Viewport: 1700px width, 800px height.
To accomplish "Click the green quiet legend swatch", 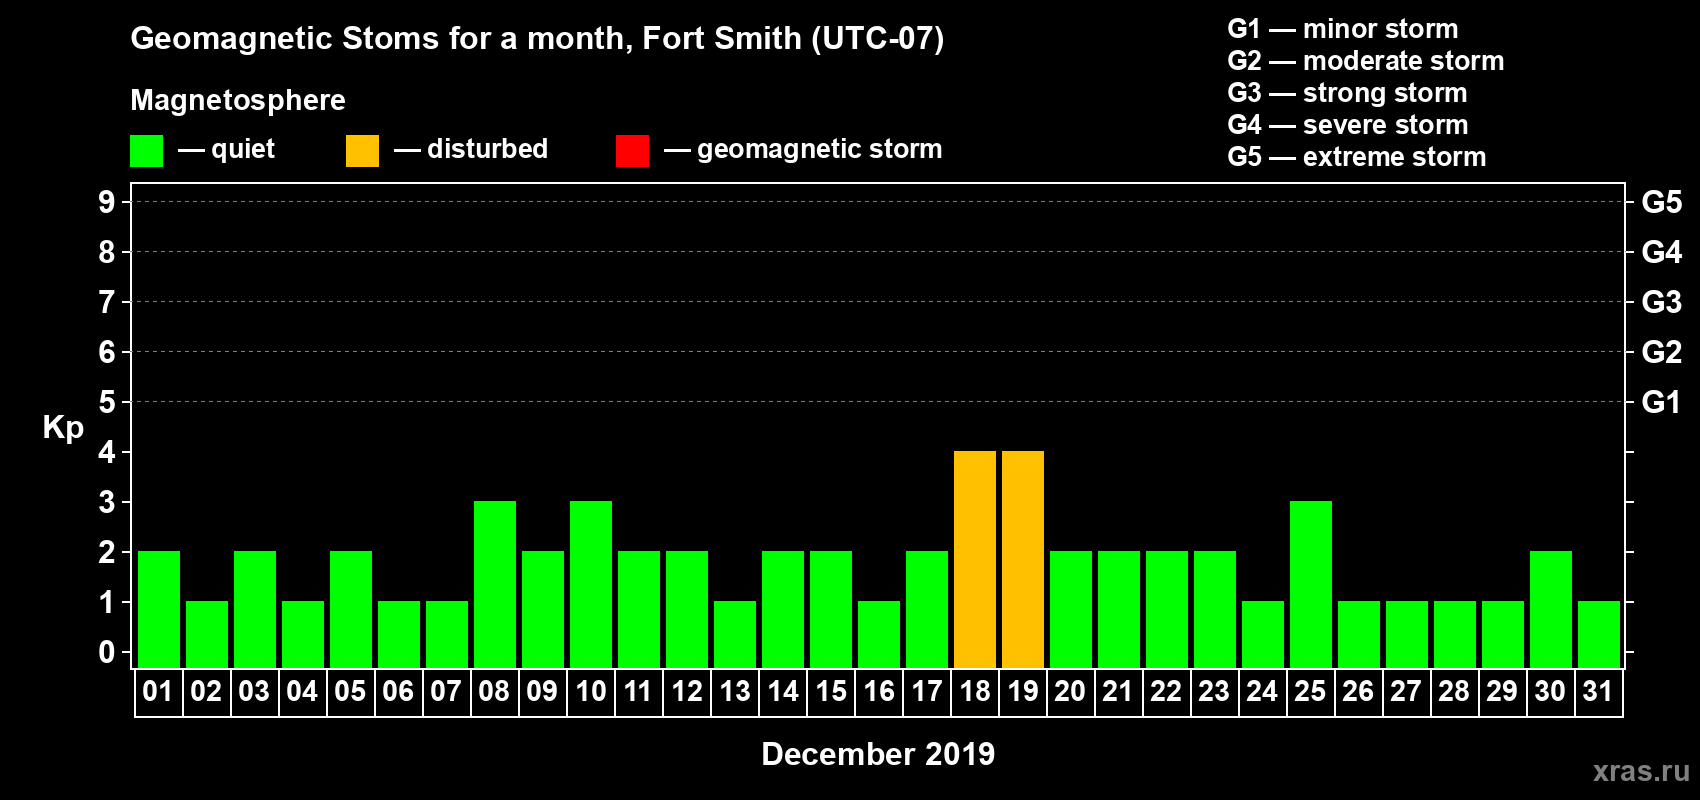I will tap(147, 151).
